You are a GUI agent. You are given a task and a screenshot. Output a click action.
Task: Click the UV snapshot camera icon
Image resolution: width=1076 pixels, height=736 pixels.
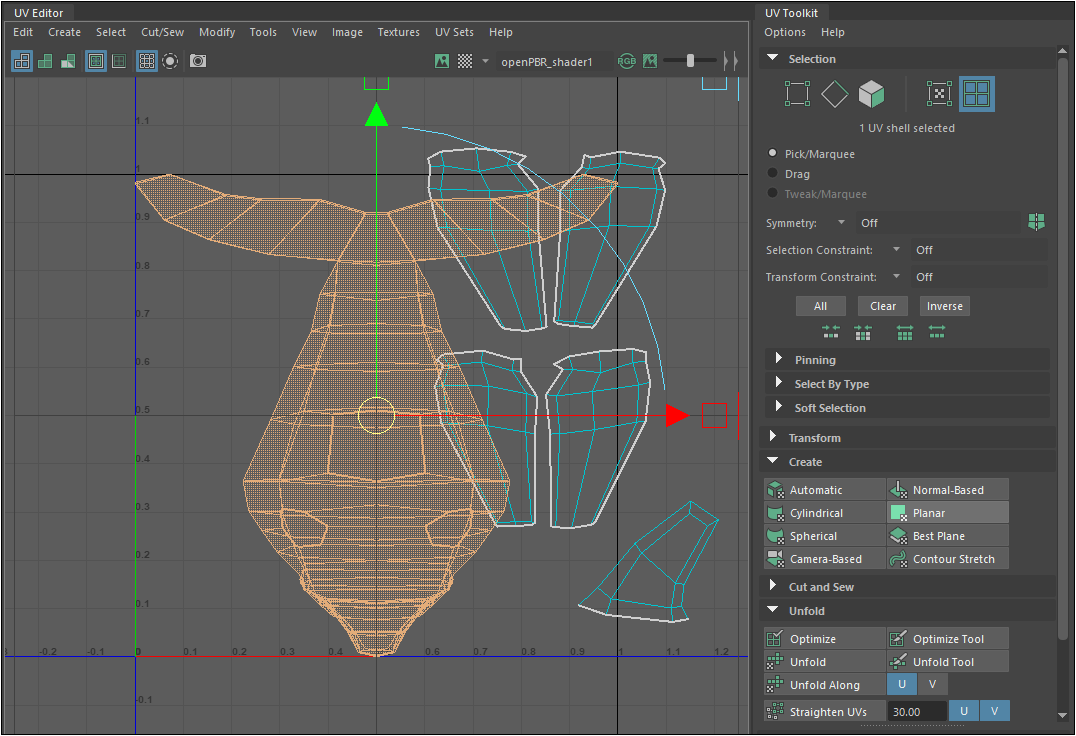[x=198, y=61]
